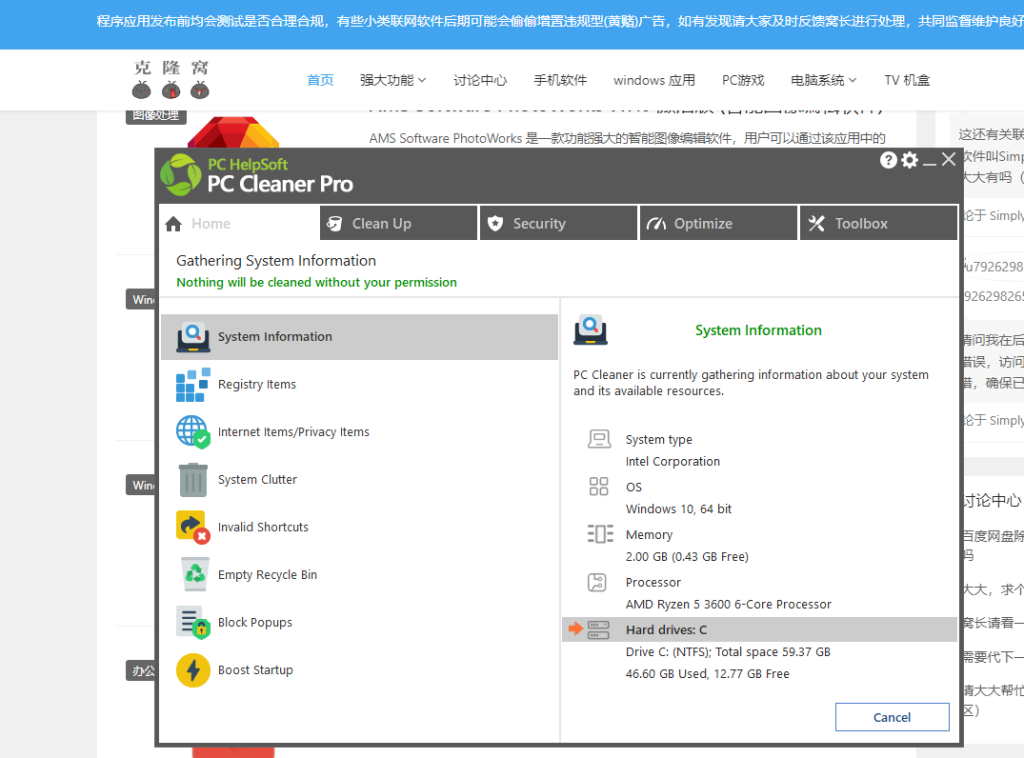Click the Windows 10, 64 bit value

point(679,509)
